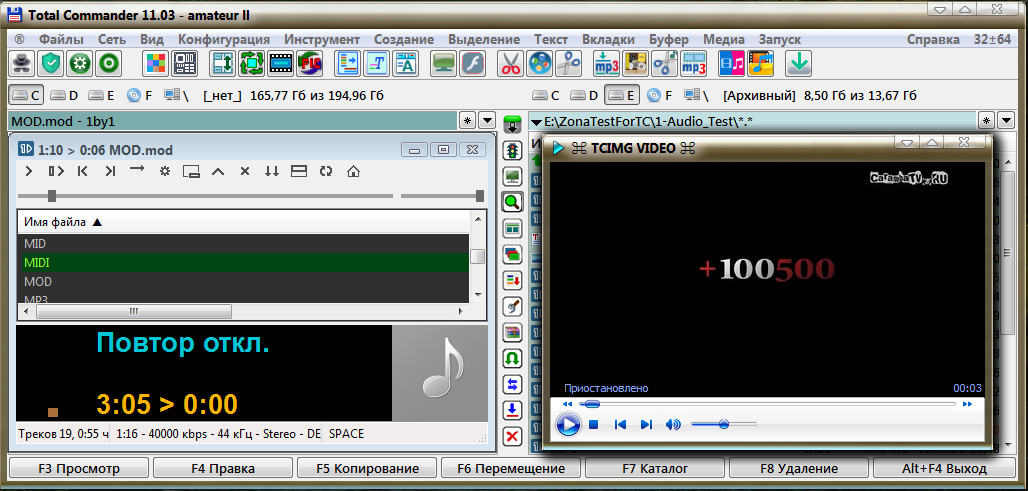
Task: Click the blue download arrow icon in middle bar
Action: [x=512, y=410]
